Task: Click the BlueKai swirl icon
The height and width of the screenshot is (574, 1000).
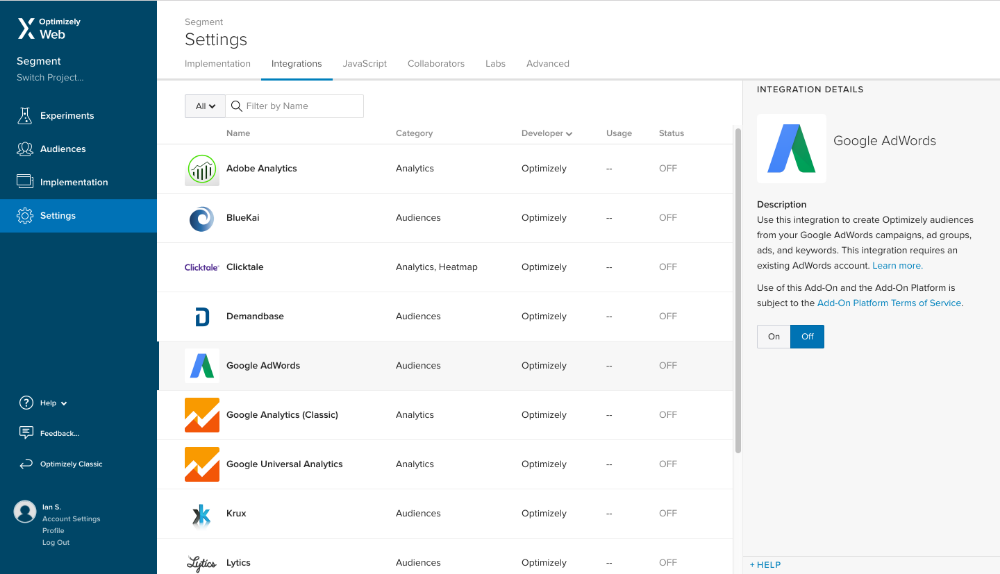Action: click(202, 218)
